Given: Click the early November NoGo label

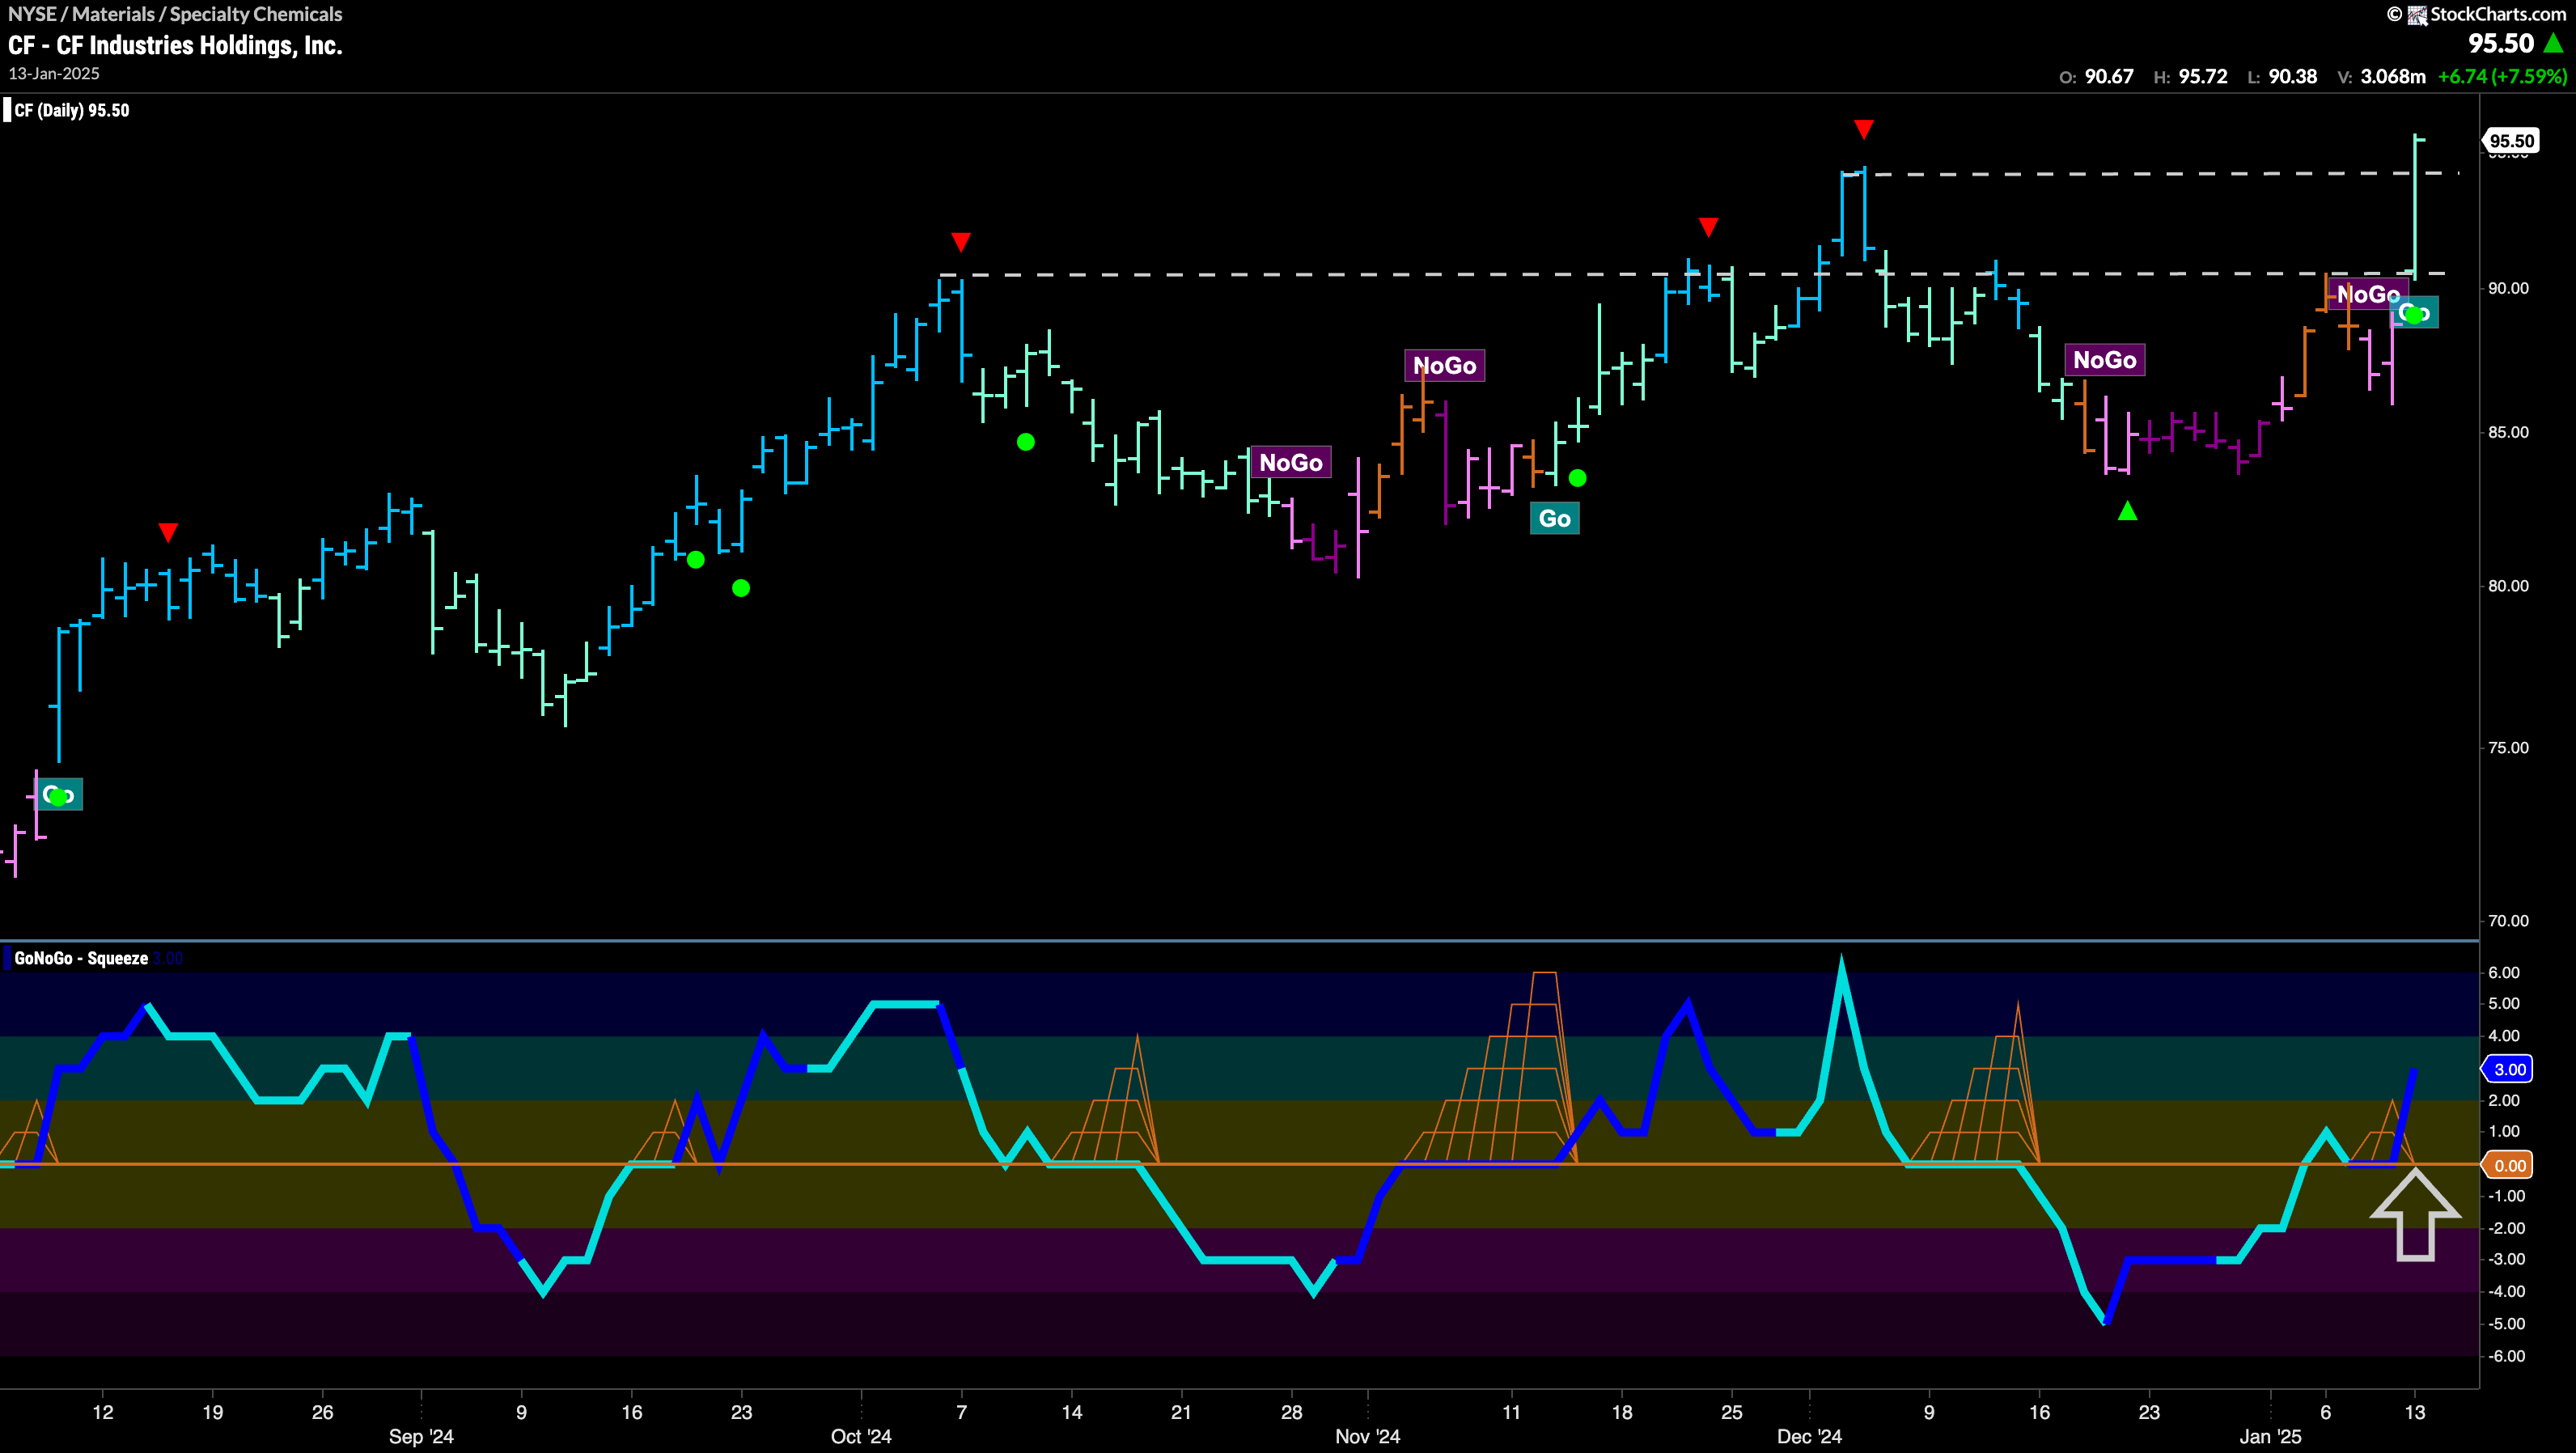Looking at the screenshot, I should pos(1445,365).
